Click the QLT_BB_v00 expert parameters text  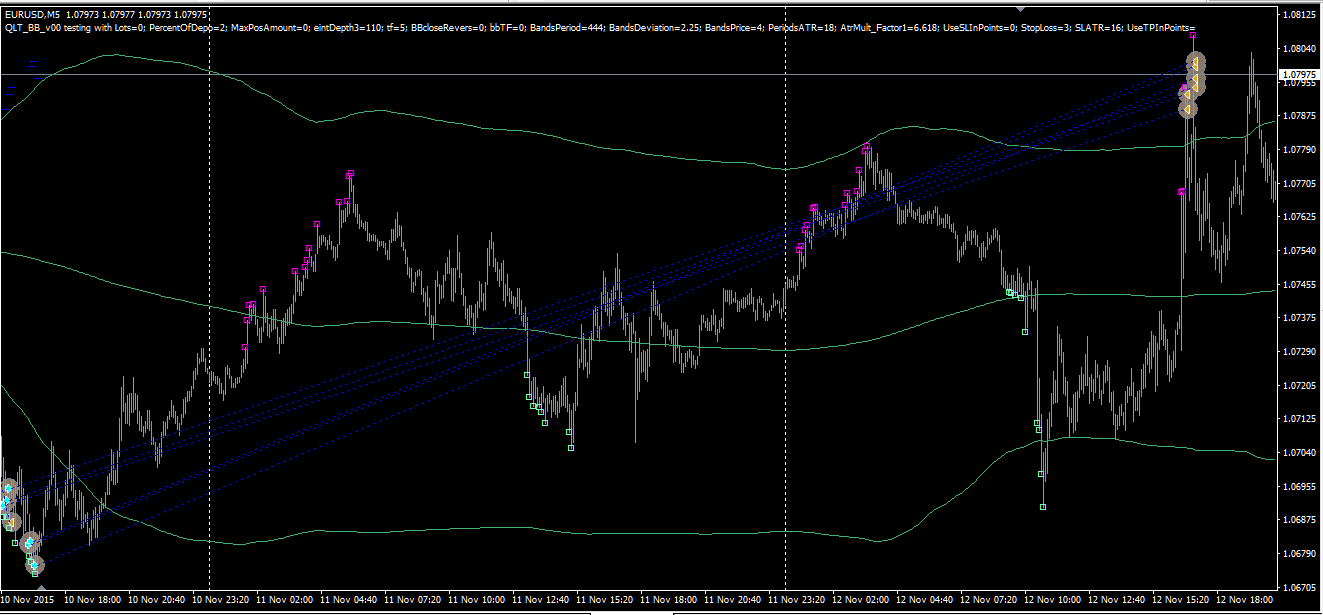click(x=600, y=28)
